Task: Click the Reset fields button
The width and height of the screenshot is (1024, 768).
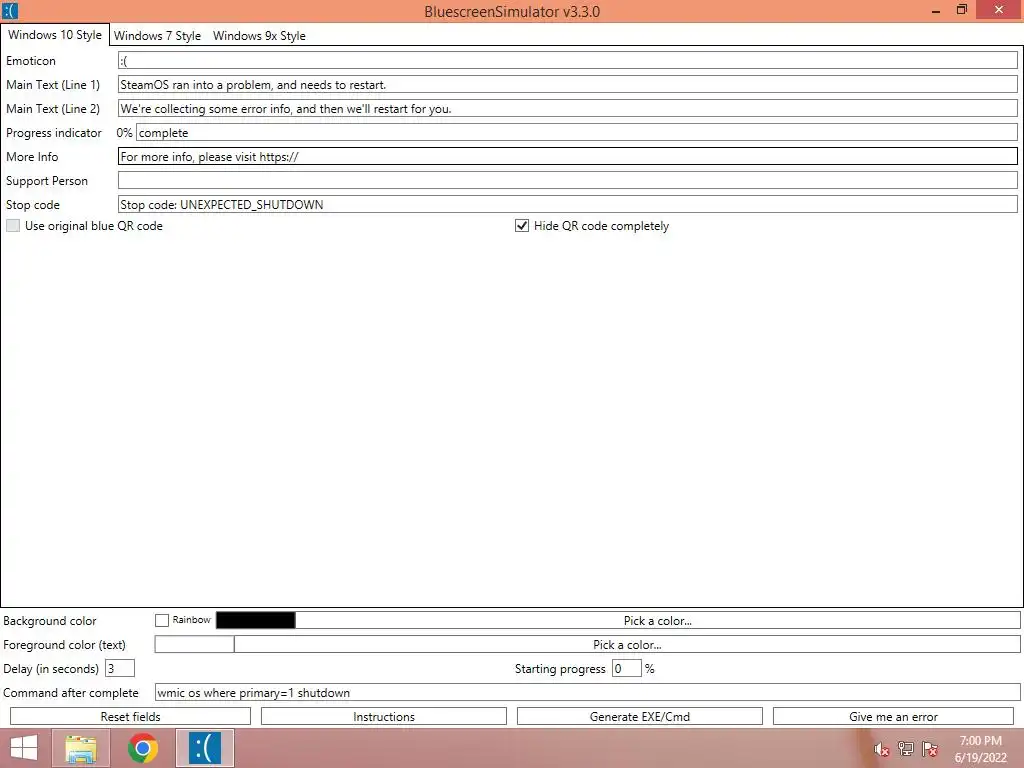Action: point(131,716)
